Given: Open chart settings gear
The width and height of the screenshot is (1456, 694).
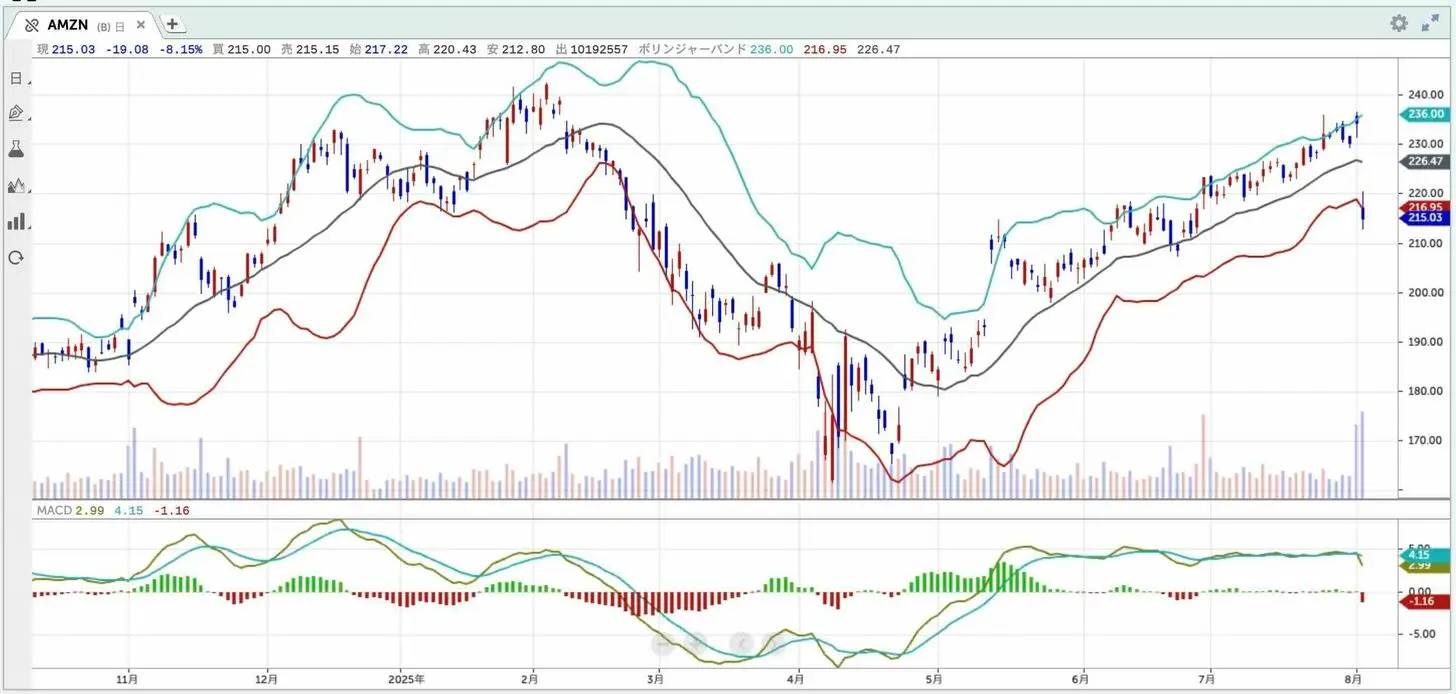Looking at the screenshot, I should pos(1399,23).
